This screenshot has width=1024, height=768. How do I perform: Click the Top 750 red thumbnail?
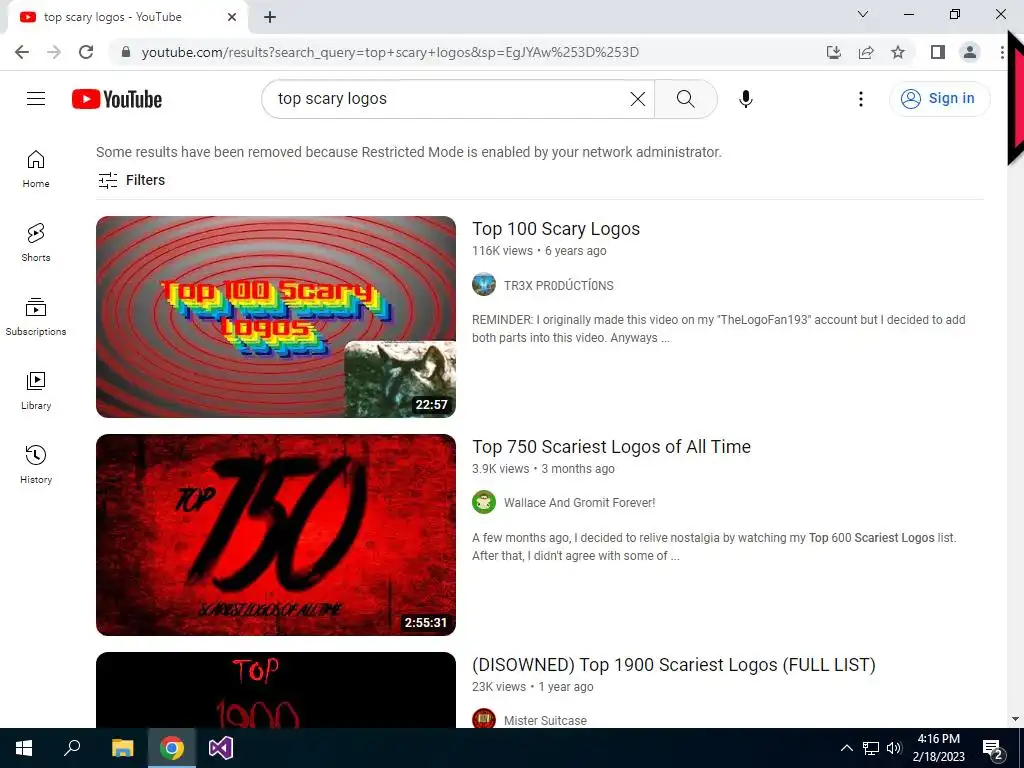tap(276, 535)
